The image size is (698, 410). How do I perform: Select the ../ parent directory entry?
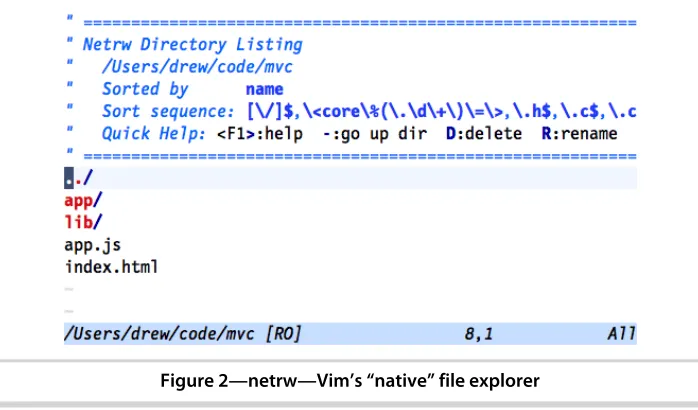[78, 178]
